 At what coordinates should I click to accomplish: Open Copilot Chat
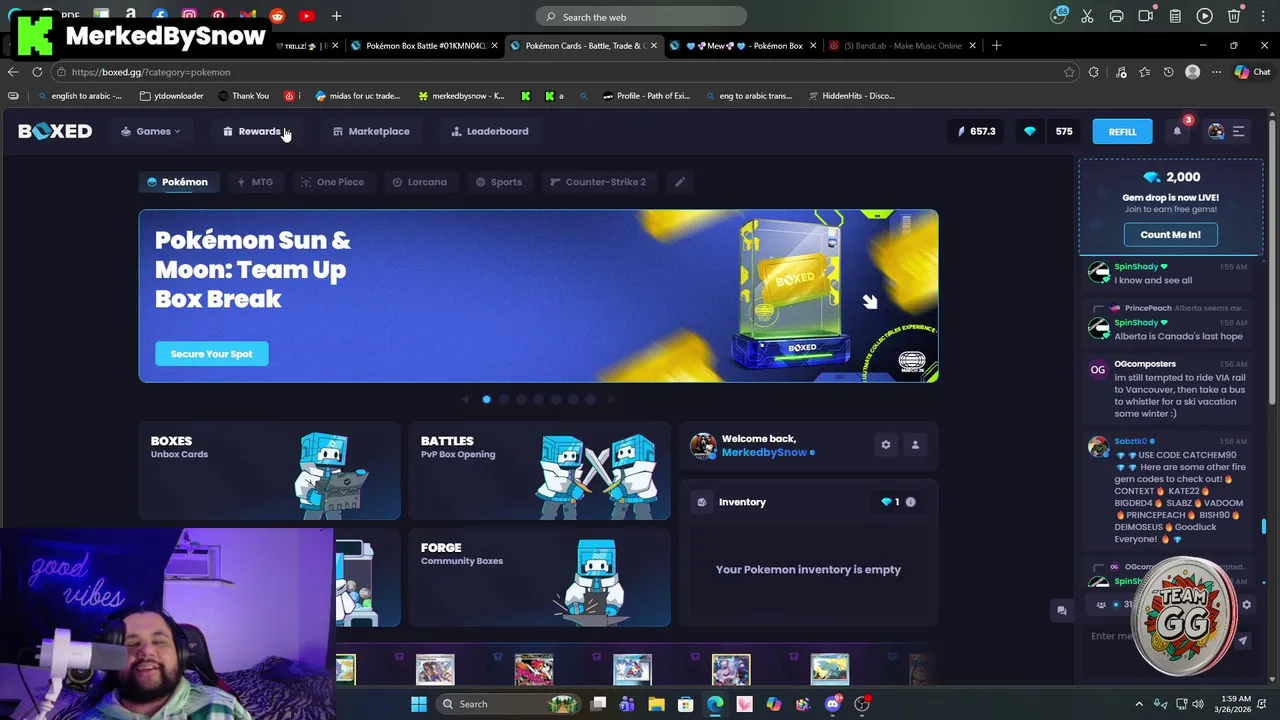(x=1252, y=72)
